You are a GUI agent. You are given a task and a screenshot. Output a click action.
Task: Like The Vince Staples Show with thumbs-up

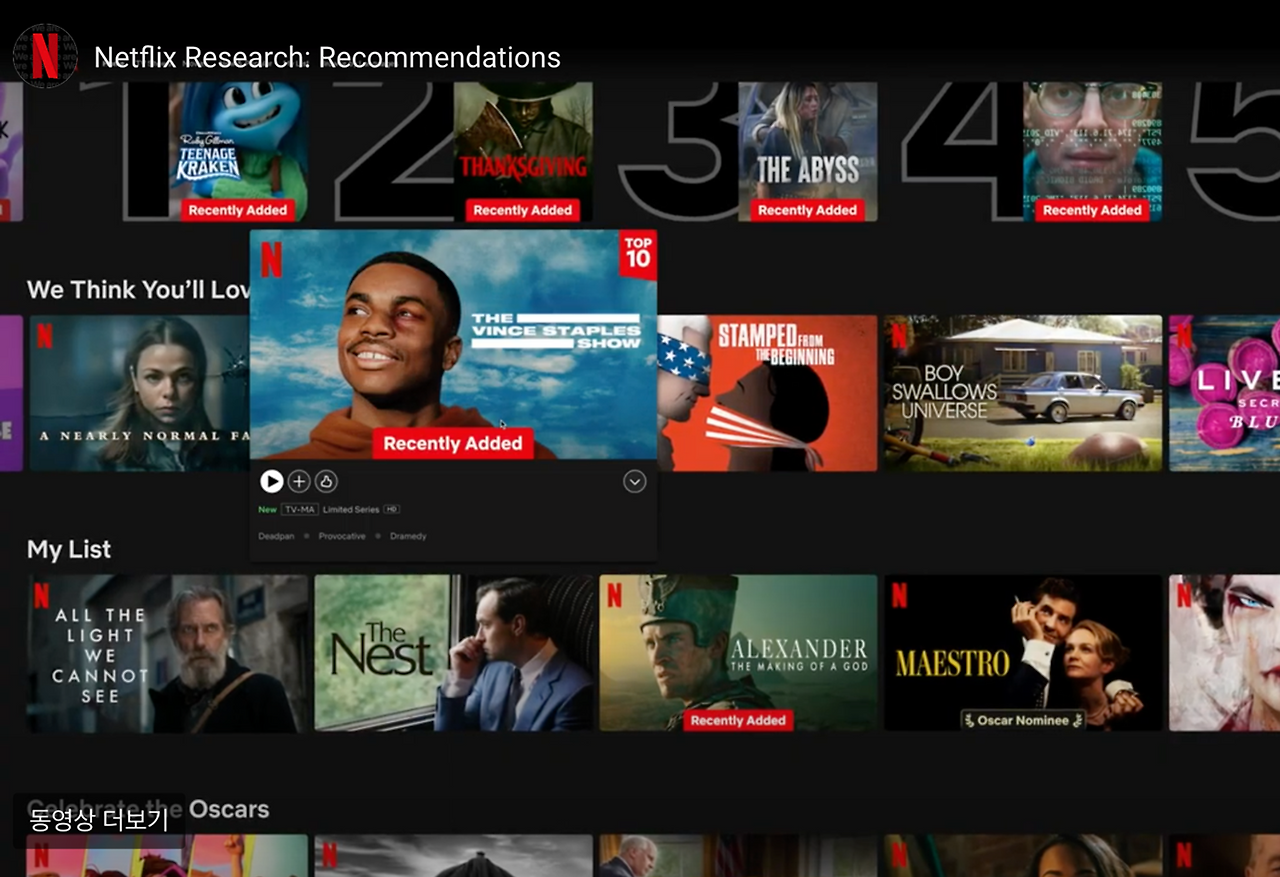(x=326, y=482)
